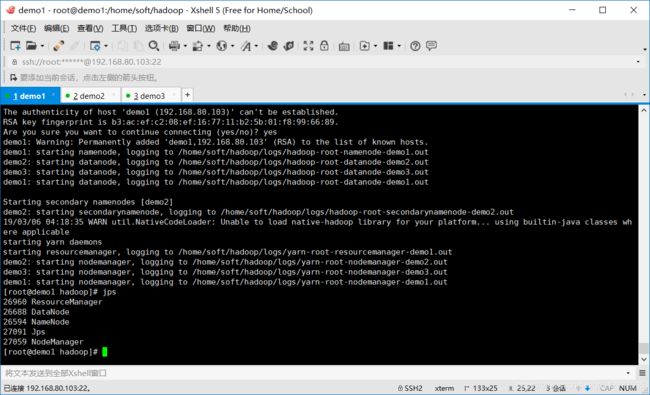The width and height of the screenshot is (650, 395).
Task: Open the 编辑(E) menu
Action: pos(56,28)
